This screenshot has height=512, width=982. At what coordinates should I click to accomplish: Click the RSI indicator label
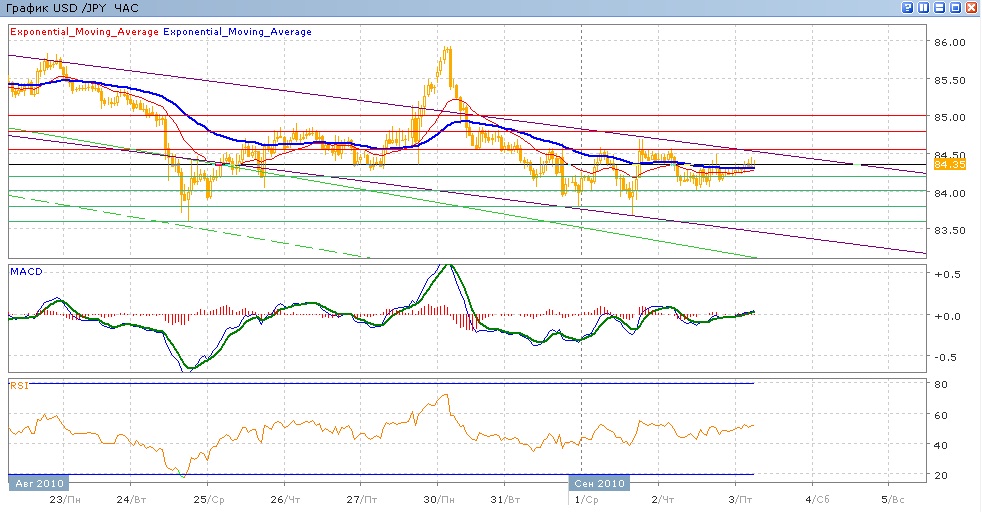[x=18, y=384]
